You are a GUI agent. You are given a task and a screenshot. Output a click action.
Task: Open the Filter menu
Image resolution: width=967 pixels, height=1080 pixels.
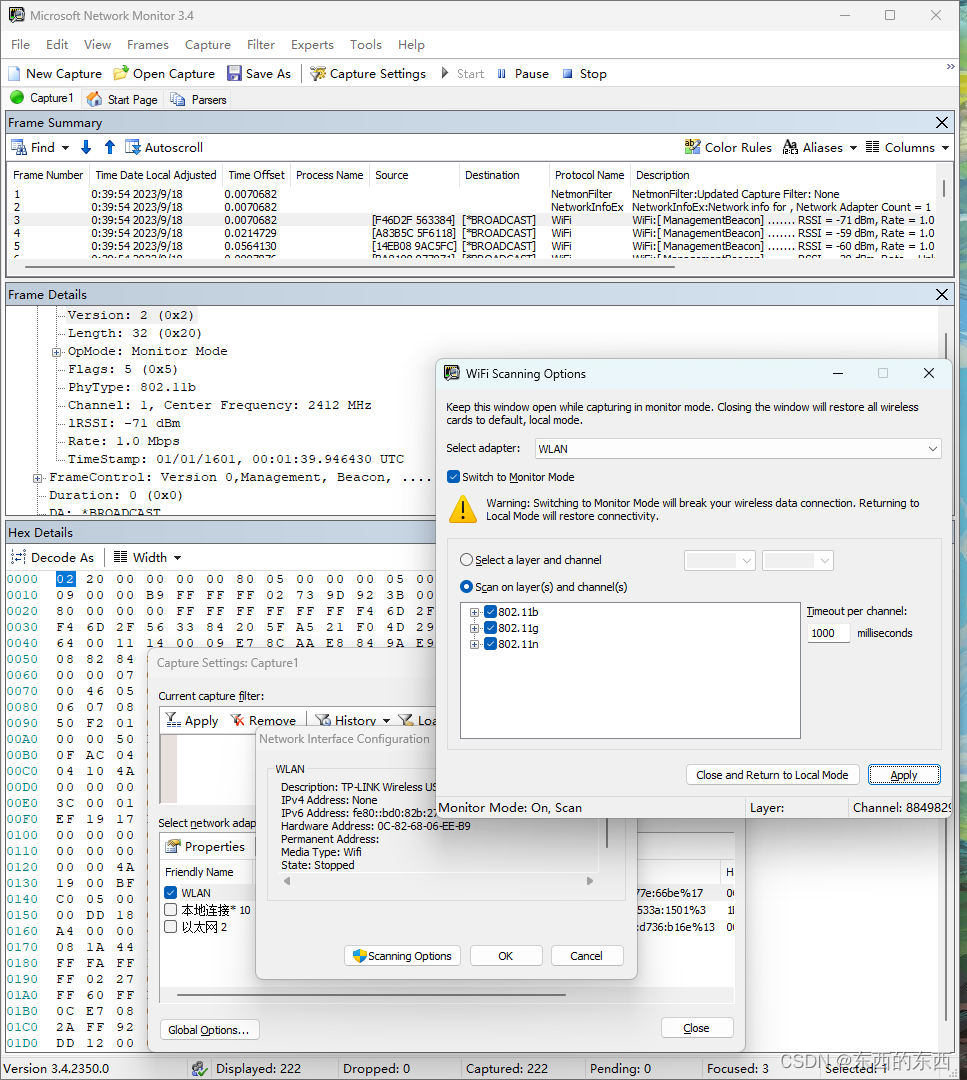261,45
